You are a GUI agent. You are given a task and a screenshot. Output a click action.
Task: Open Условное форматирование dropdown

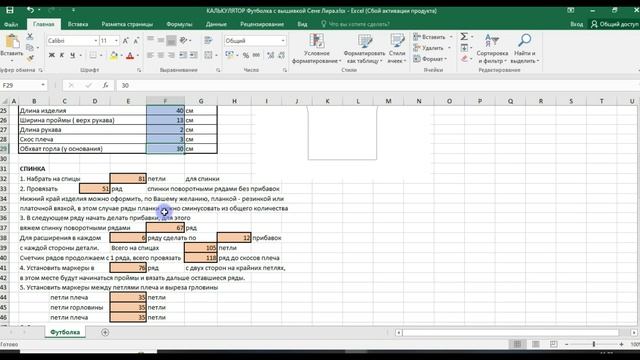coord(317,49)
